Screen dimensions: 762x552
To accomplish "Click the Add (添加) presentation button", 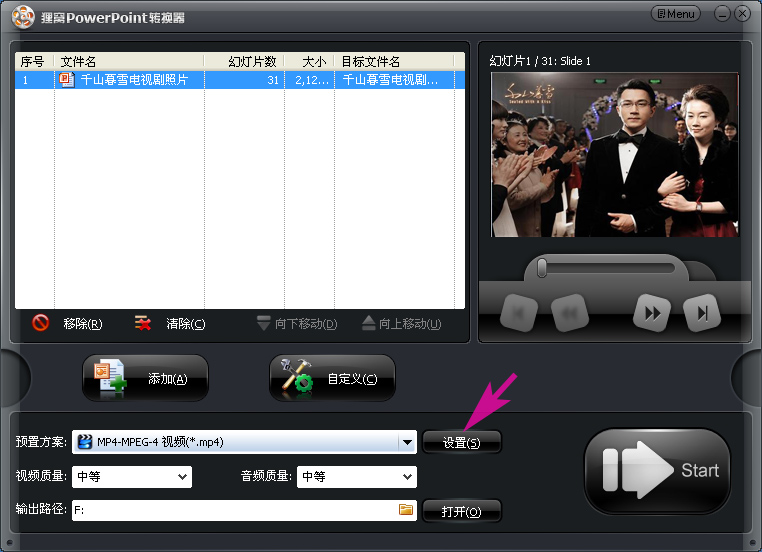I will coord(145,378).
